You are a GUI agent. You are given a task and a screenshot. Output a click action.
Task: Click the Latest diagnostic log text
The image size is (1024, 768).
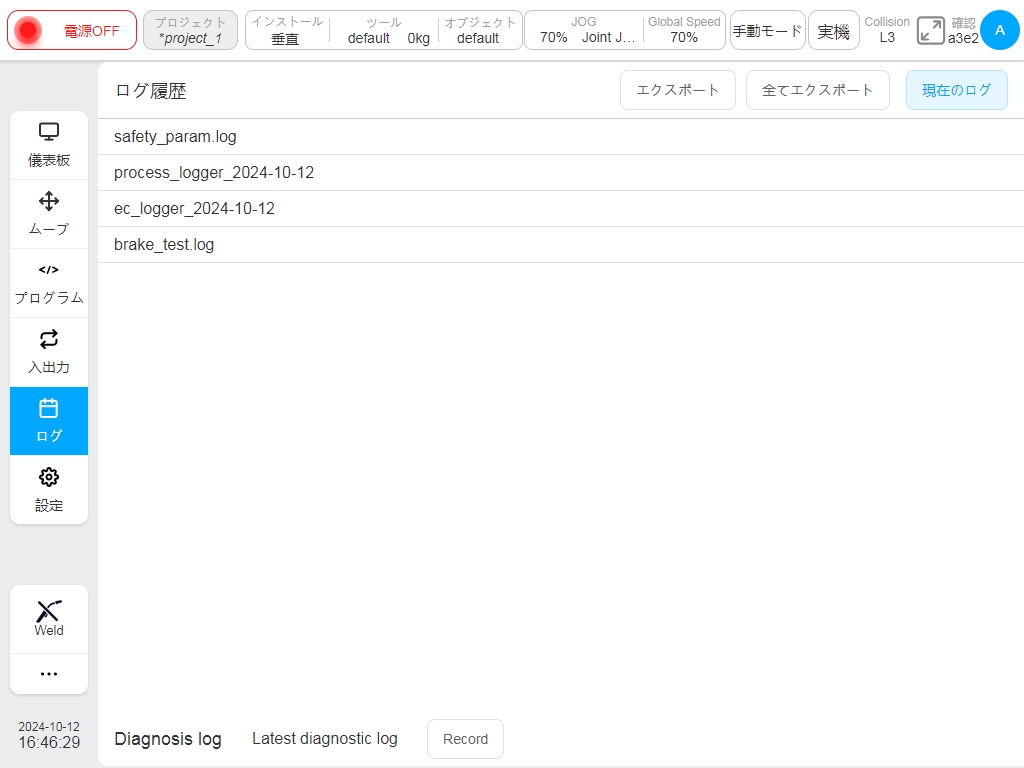tap(325, 739)
